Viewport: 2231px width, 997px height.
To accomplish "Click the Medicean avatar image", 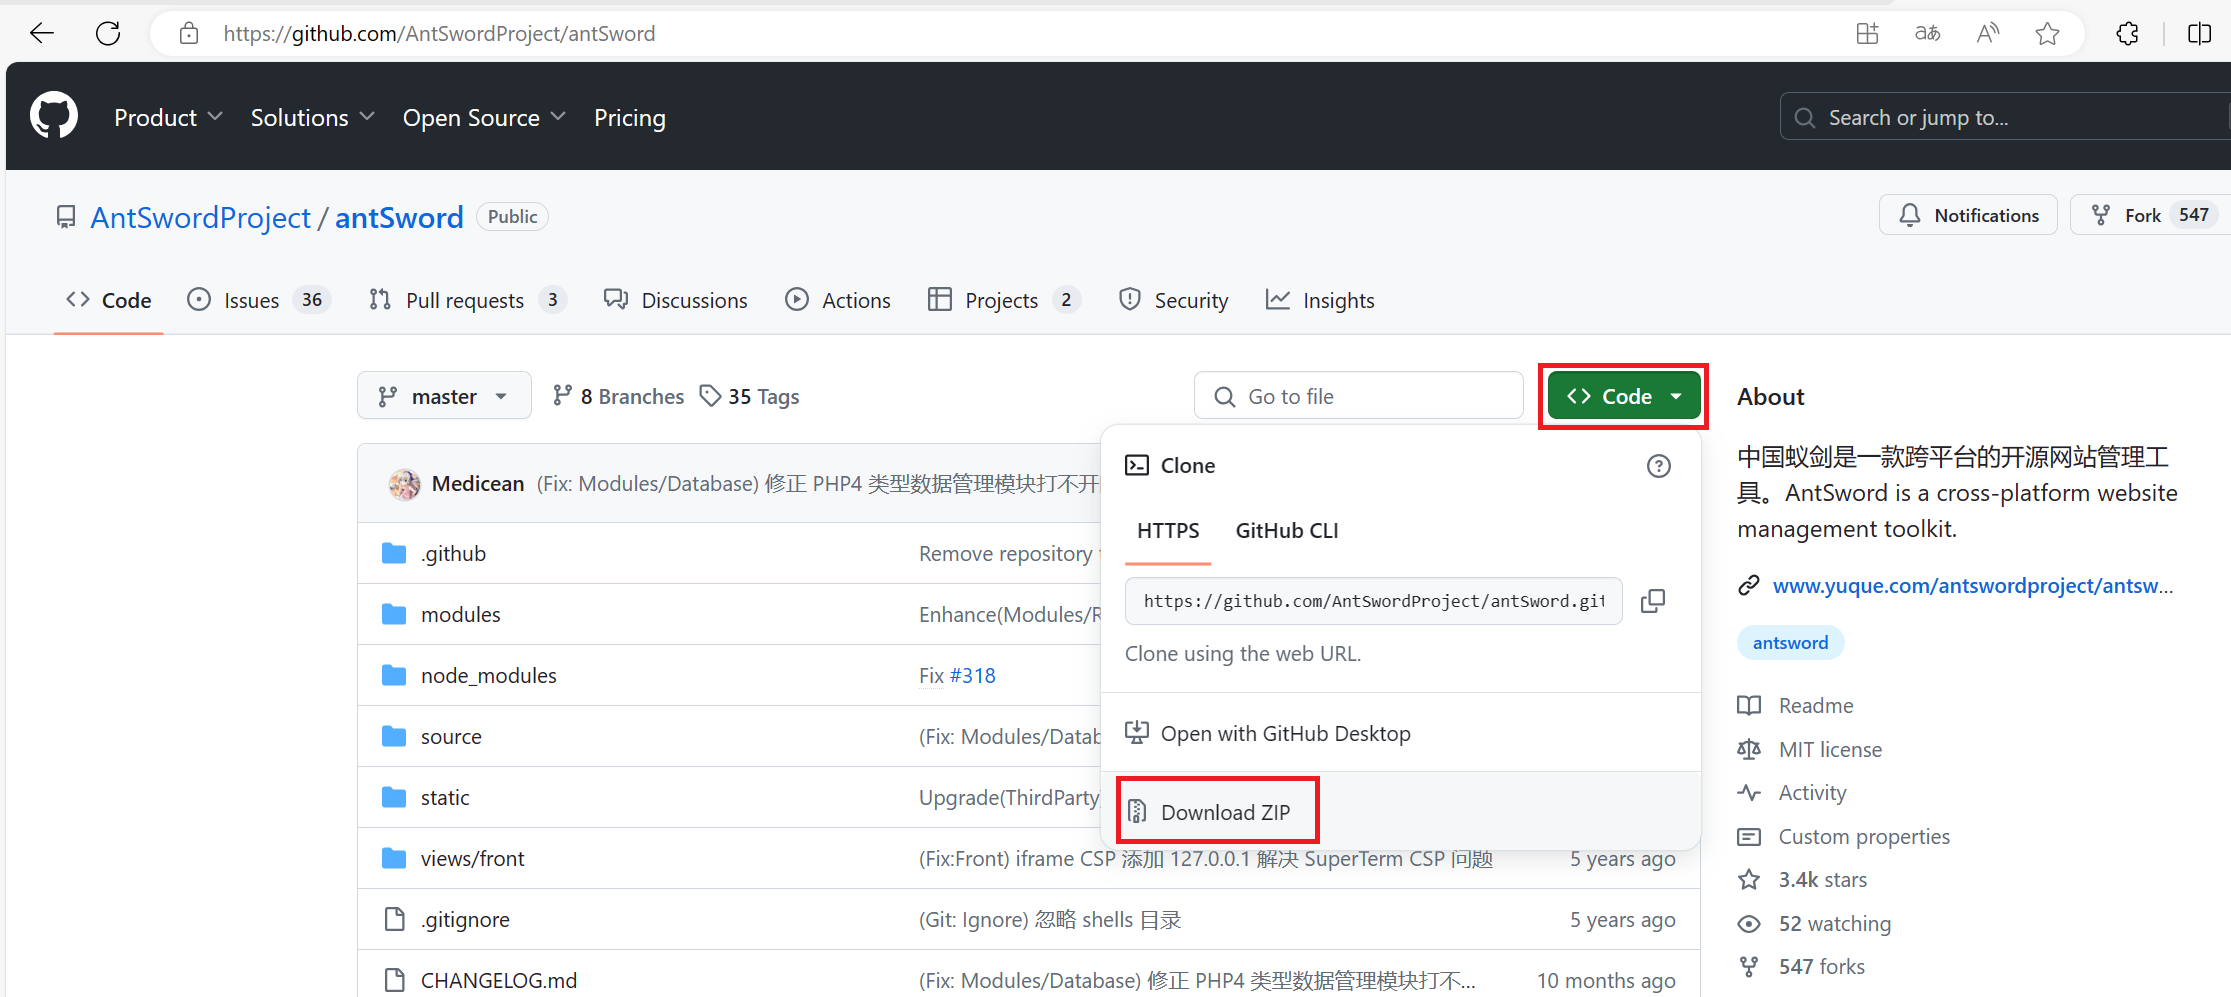I will 405,484.
